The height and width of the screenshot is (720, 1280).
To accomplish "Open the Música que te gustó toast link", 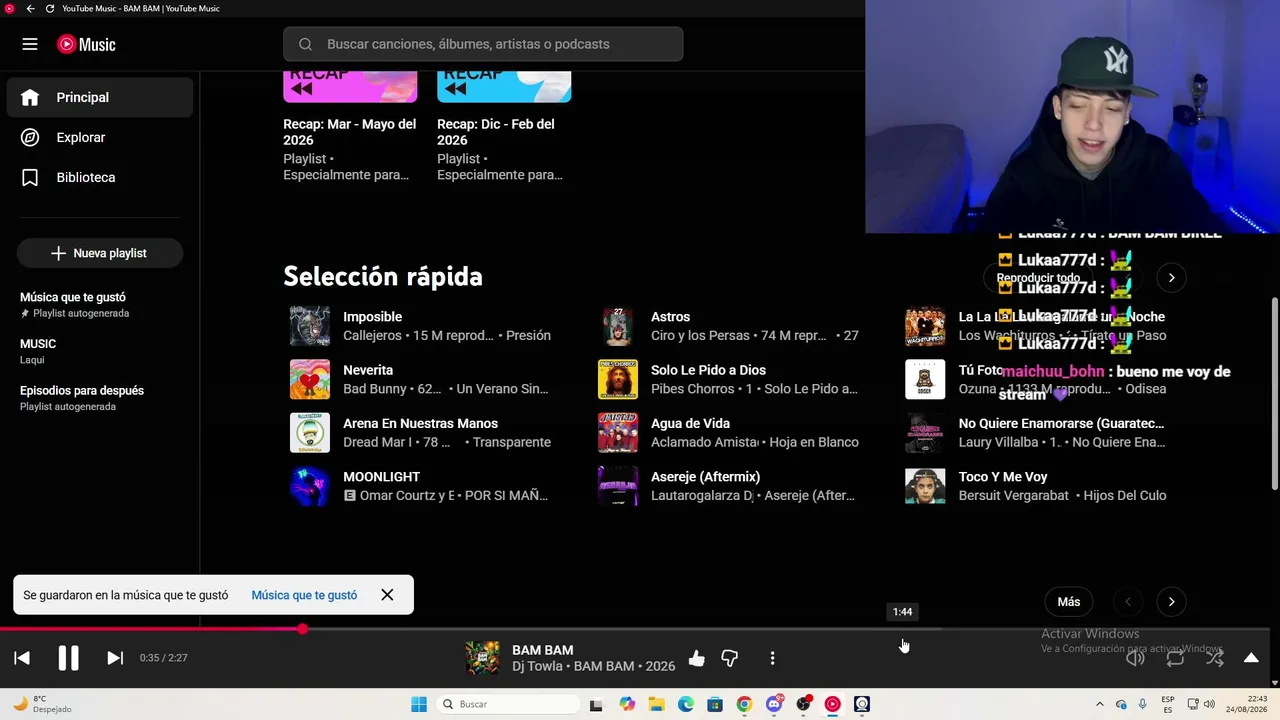I will (304, 595).
